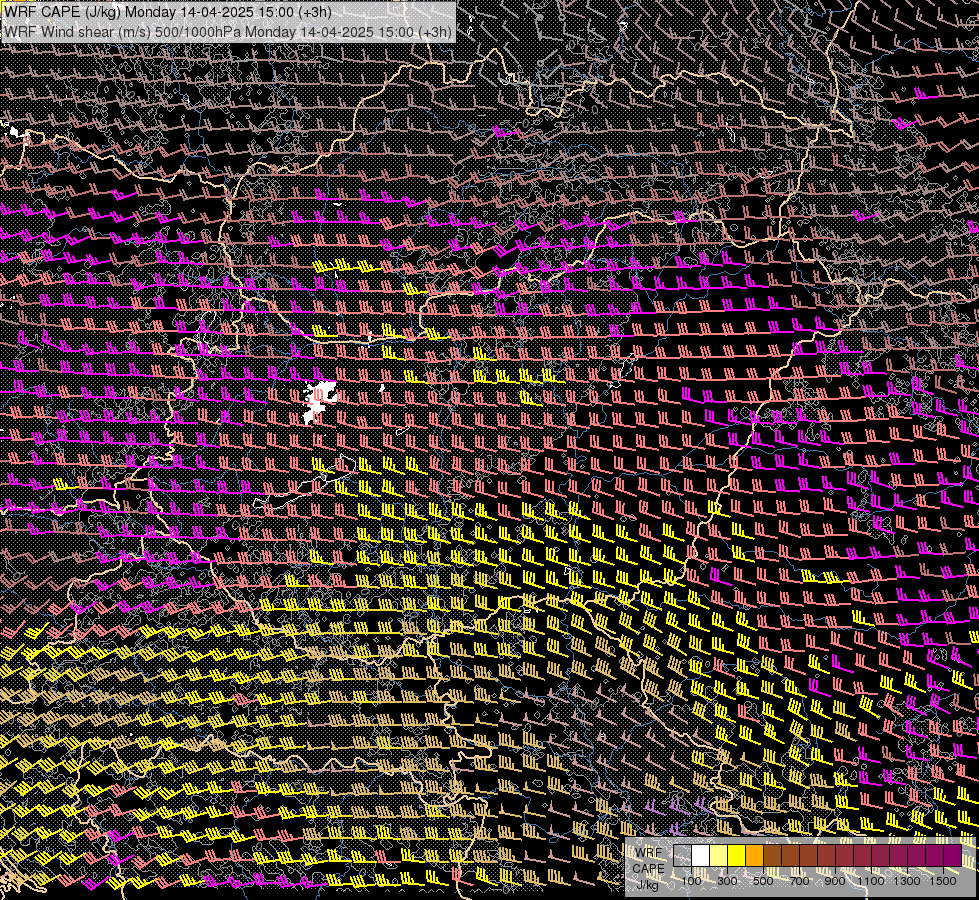Click the orange CAPE legend swatch

(754, 856)
